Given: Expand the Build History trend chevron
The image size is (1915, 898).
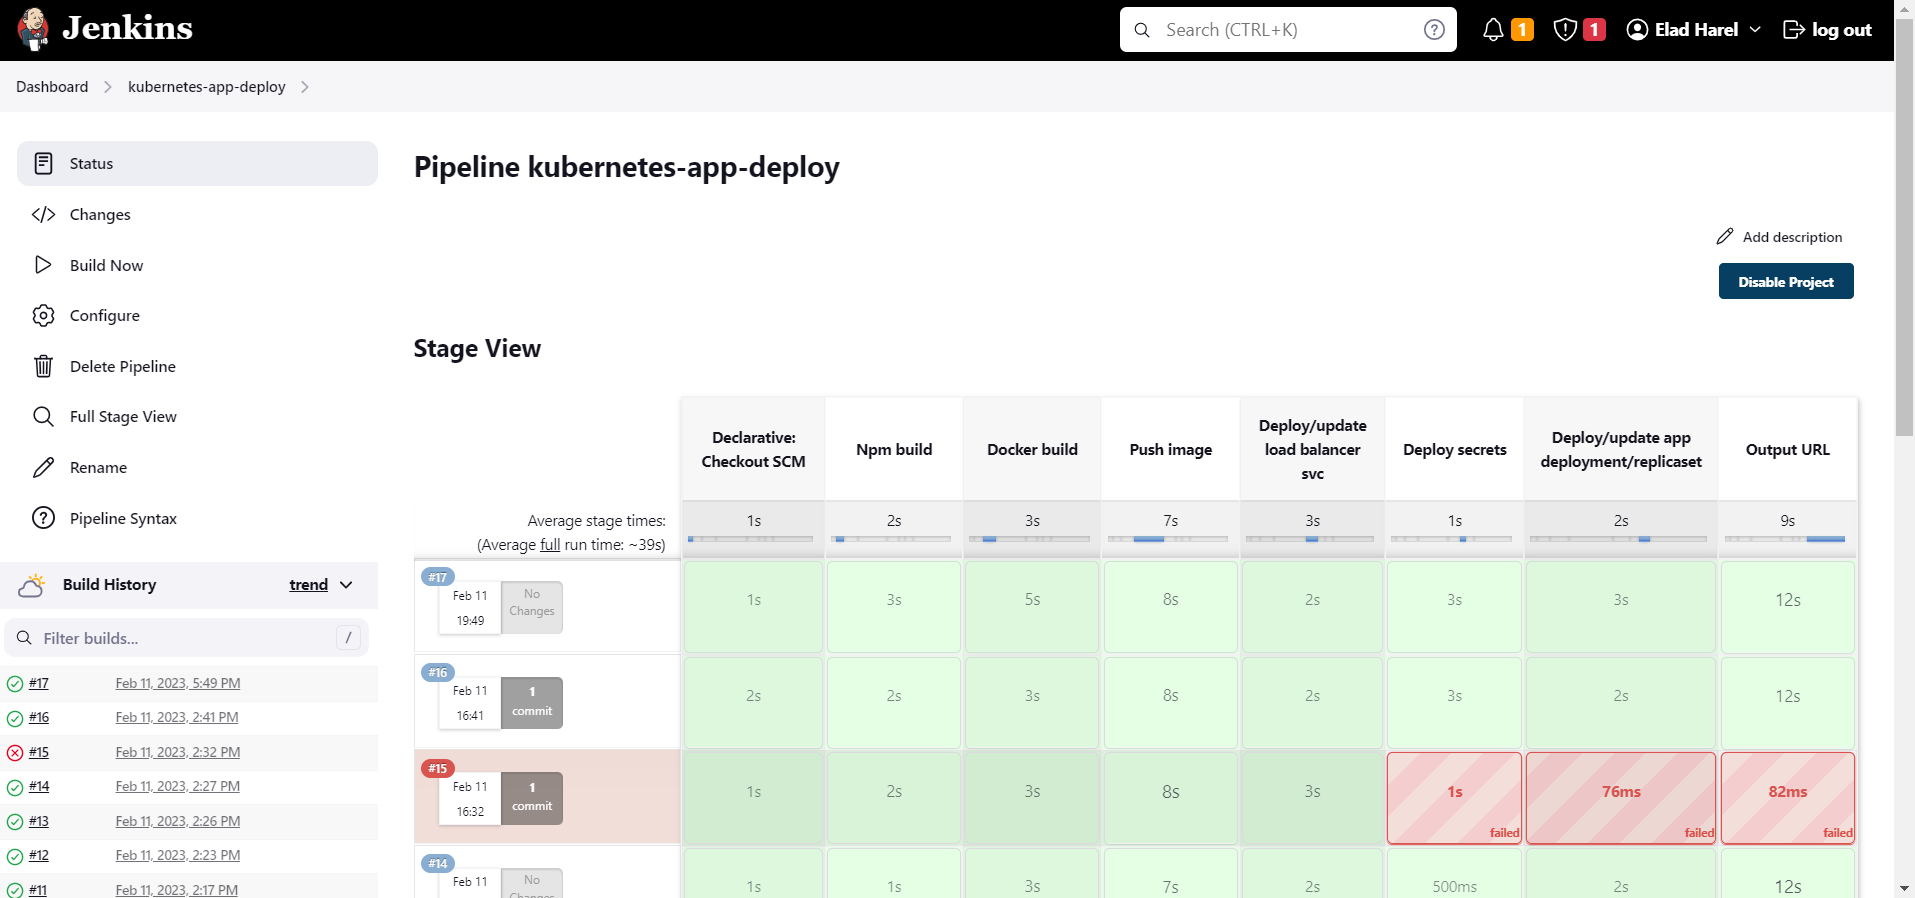Looking at the screenshot, I should tap(346, 585).
